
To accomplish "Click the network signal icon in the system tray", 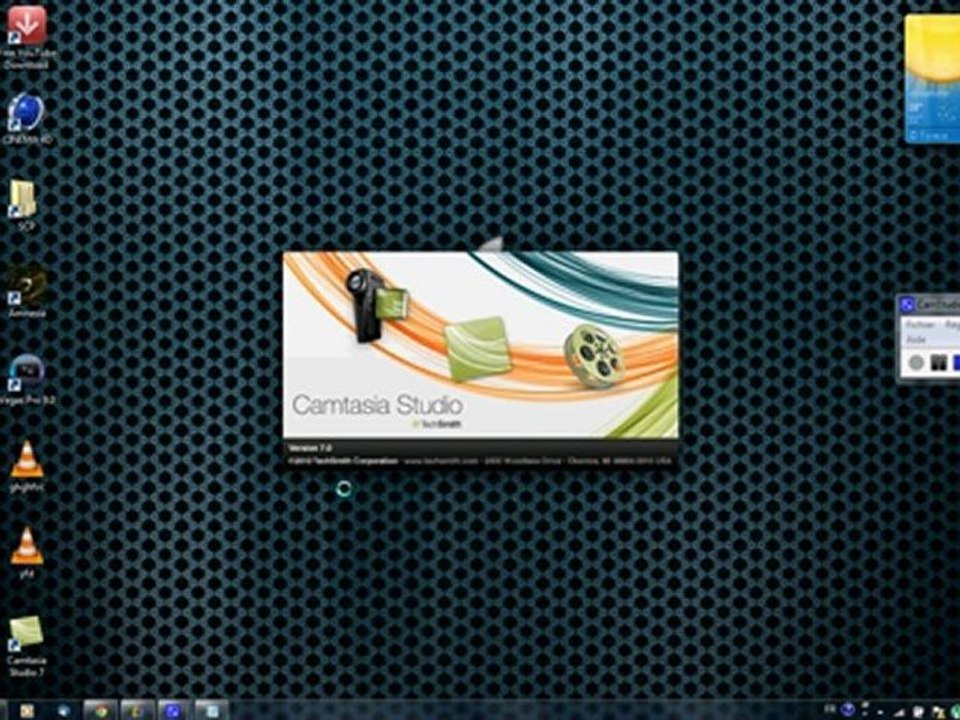I will pos(900,711).
